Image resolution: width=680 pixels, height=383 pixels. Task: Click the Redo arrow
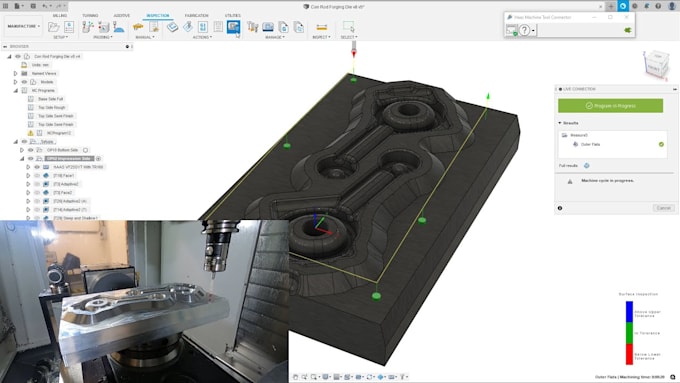click(x=60, y=6)
